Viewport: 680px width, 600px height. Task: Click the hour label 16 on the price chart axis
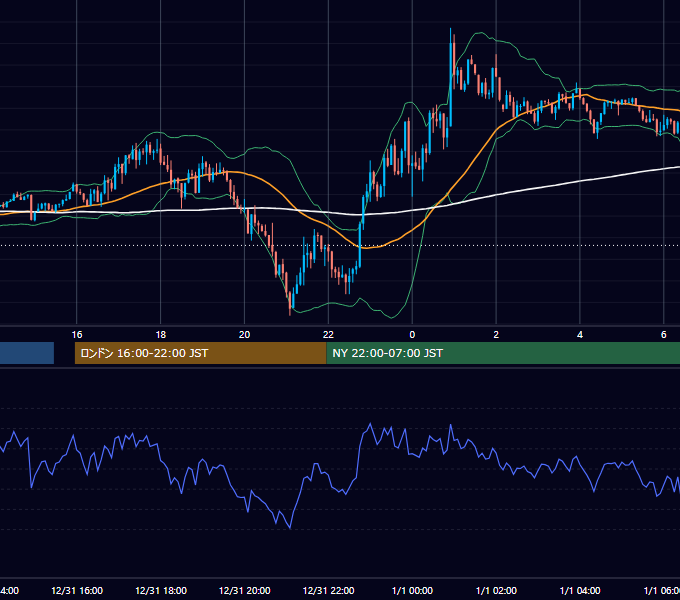point(77,335)
